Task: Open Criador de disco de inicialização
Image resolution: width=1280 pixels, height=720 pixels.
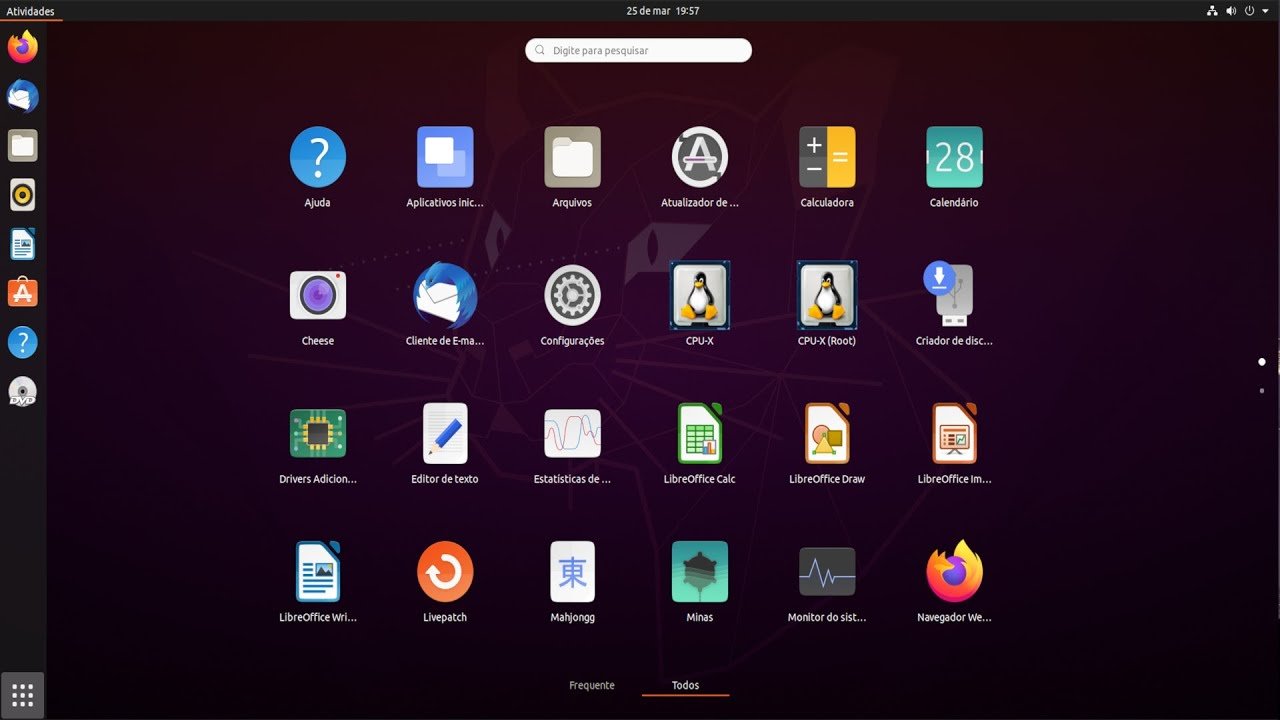Action: coord(948,293)
